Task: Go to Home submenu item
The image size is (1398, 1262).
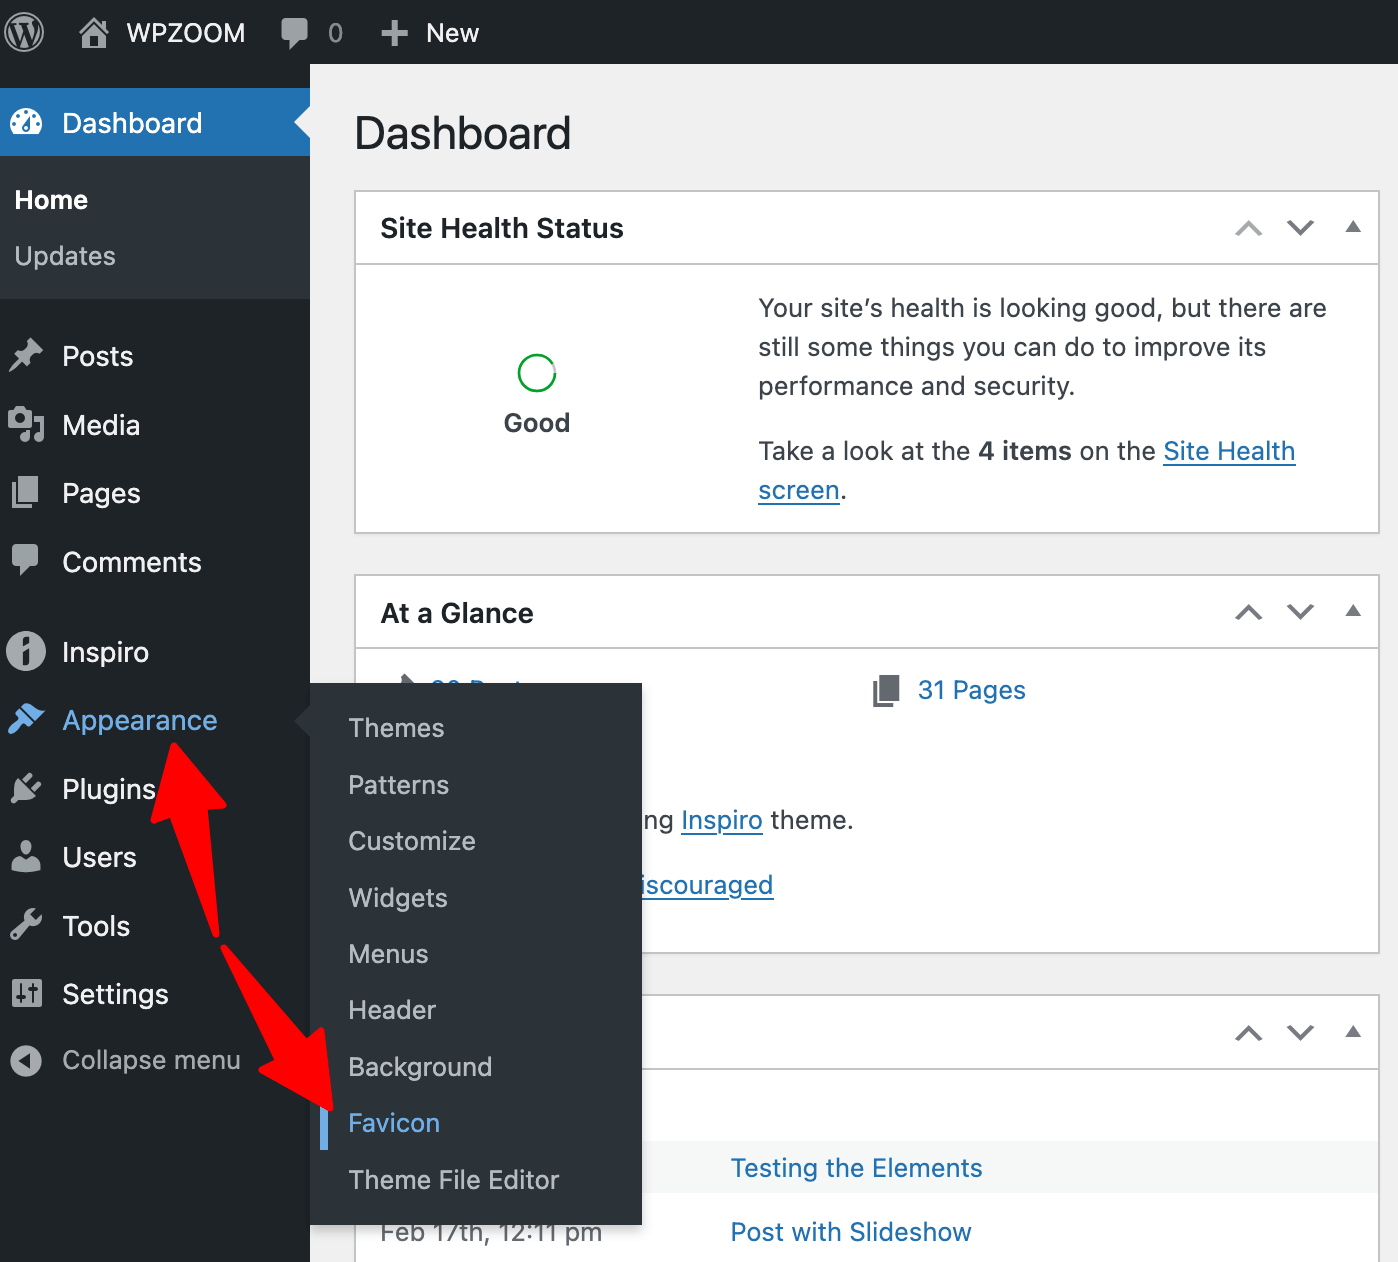Action: (x=52, y=200)
